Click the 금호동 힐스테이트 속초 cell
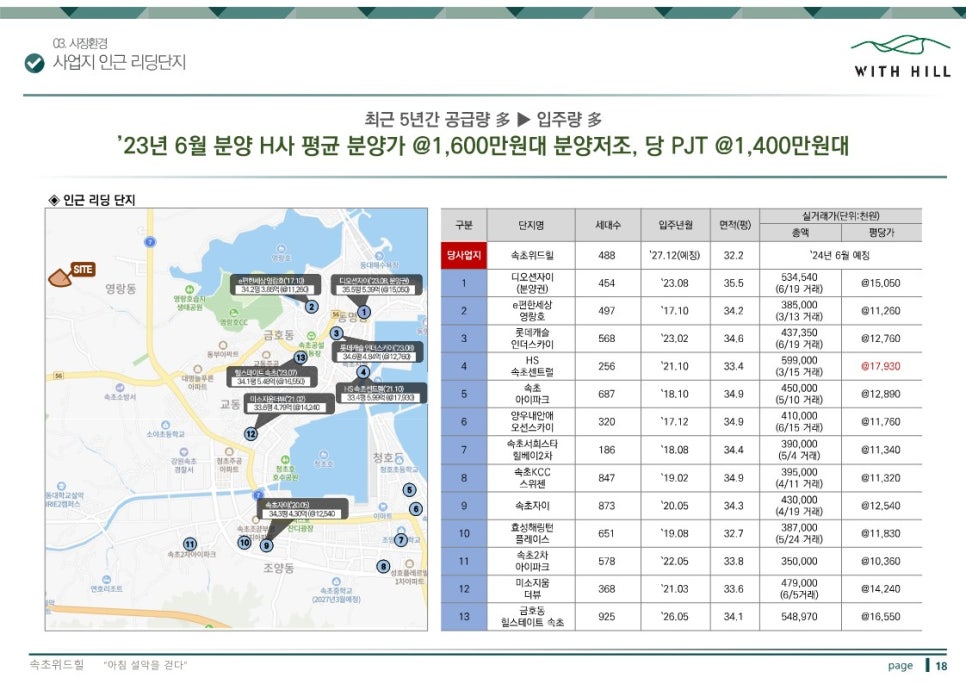The image size is (966, 684). pyautogui.click(x=531, y=616)
